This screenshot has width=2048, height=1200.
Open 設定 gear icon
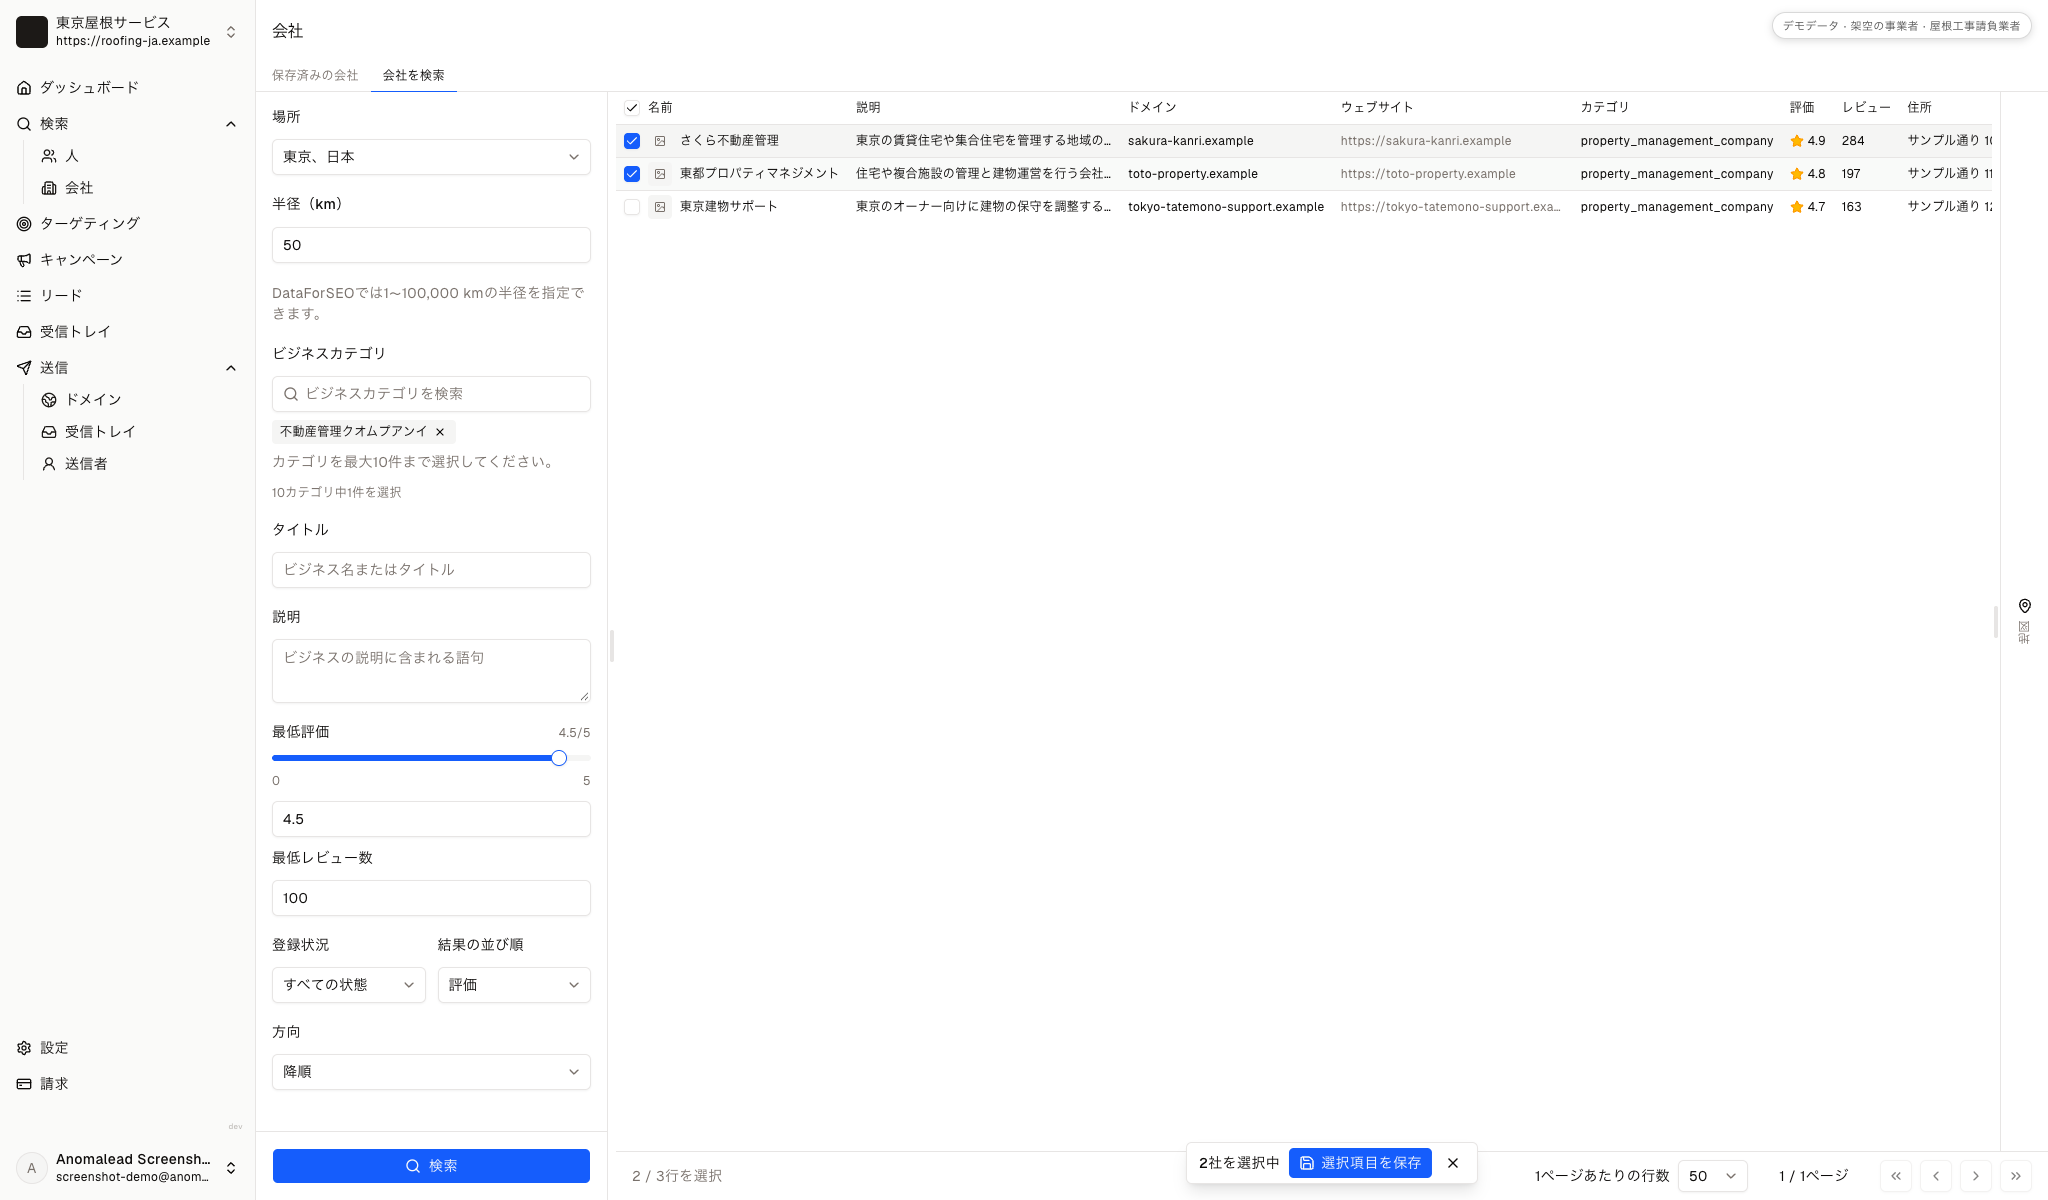(x=24, y=1048)
